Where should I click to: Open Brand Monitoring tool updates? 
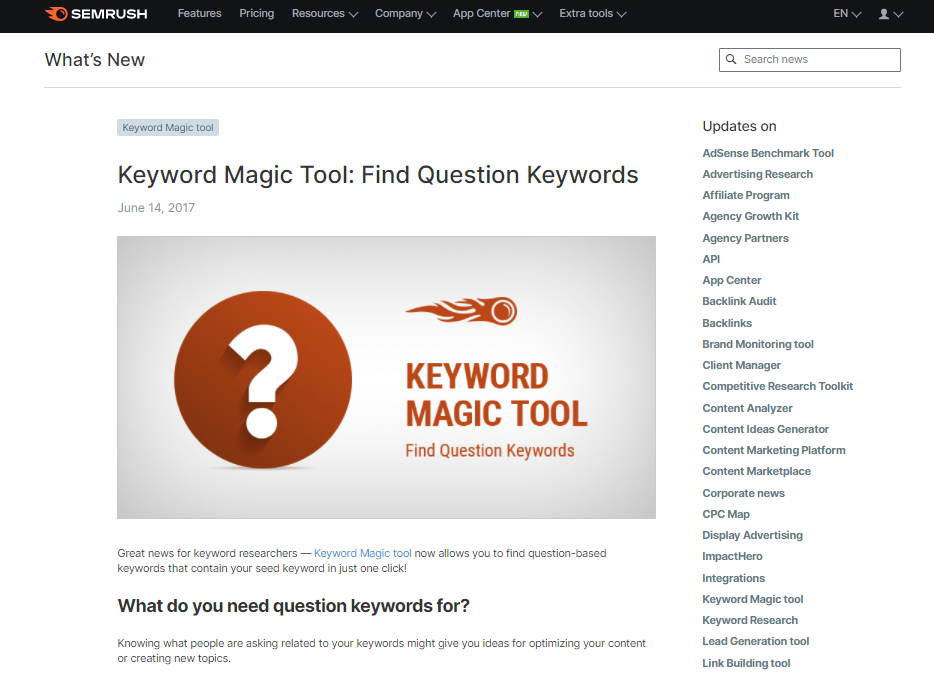tap(758, 344)
